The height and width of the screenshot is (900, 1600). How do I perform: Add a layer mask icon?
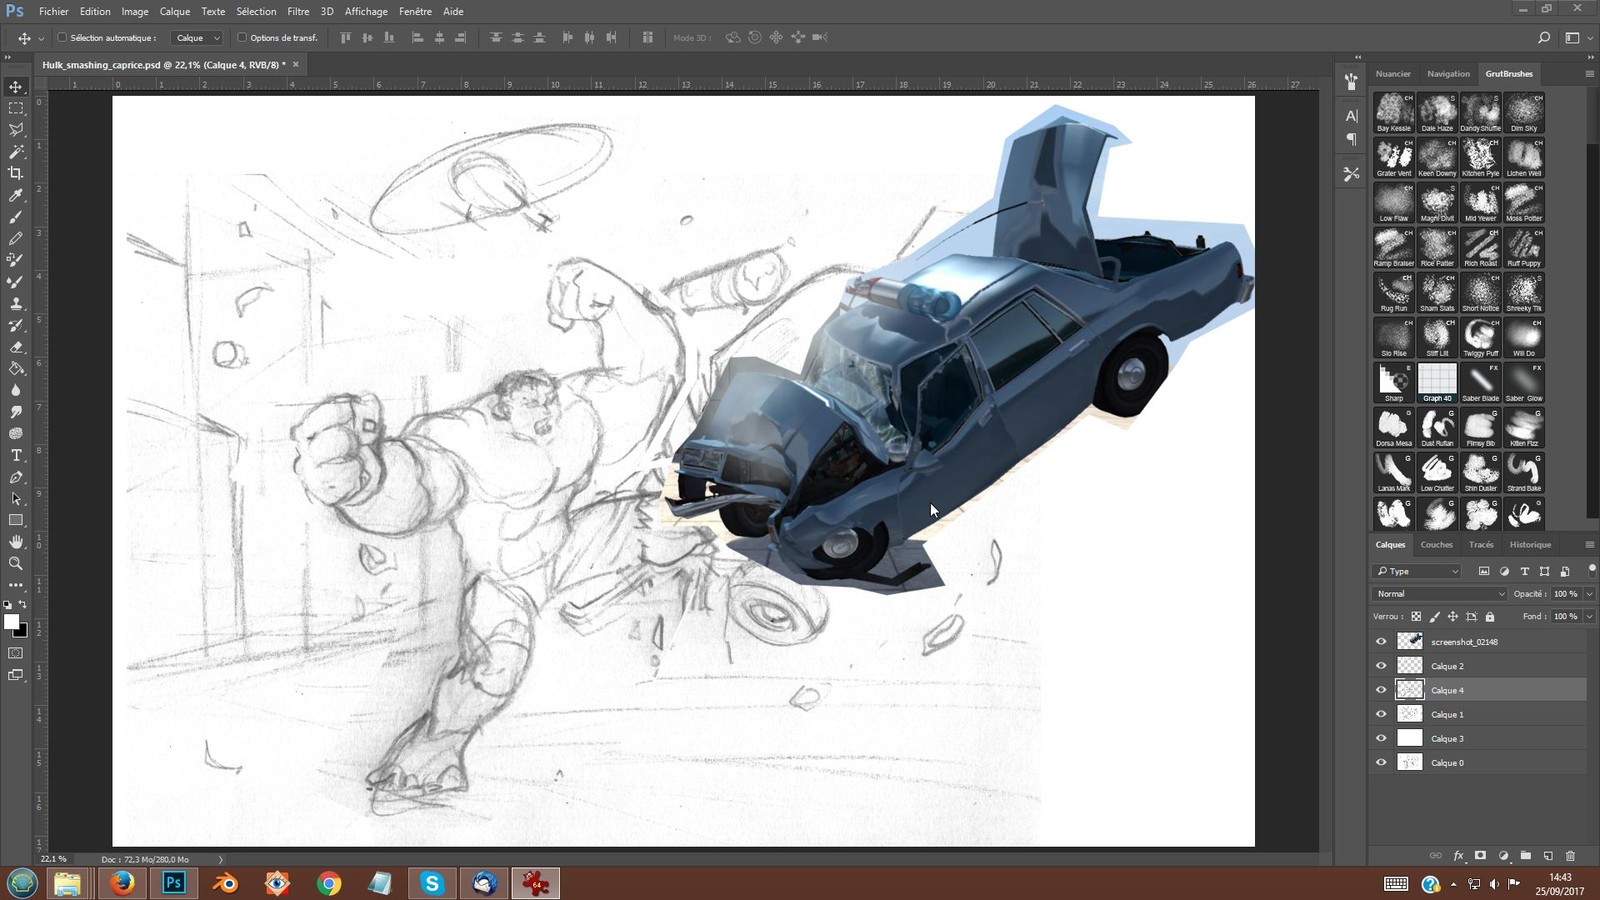1481,856
